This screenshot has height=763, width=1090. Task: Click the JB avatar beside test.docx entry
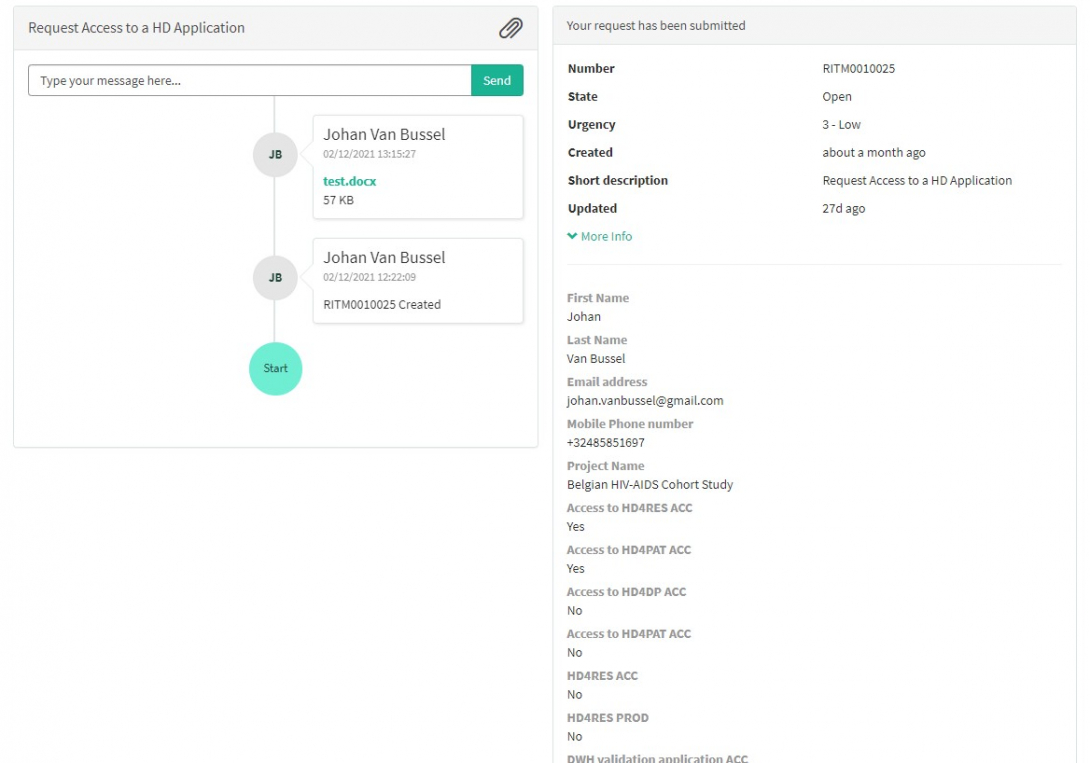(x=275, y=155)
